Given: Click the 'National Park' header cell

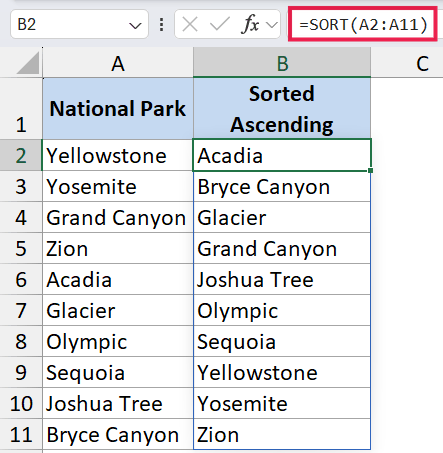Looking at the screenshot, I should coord(118,108).
